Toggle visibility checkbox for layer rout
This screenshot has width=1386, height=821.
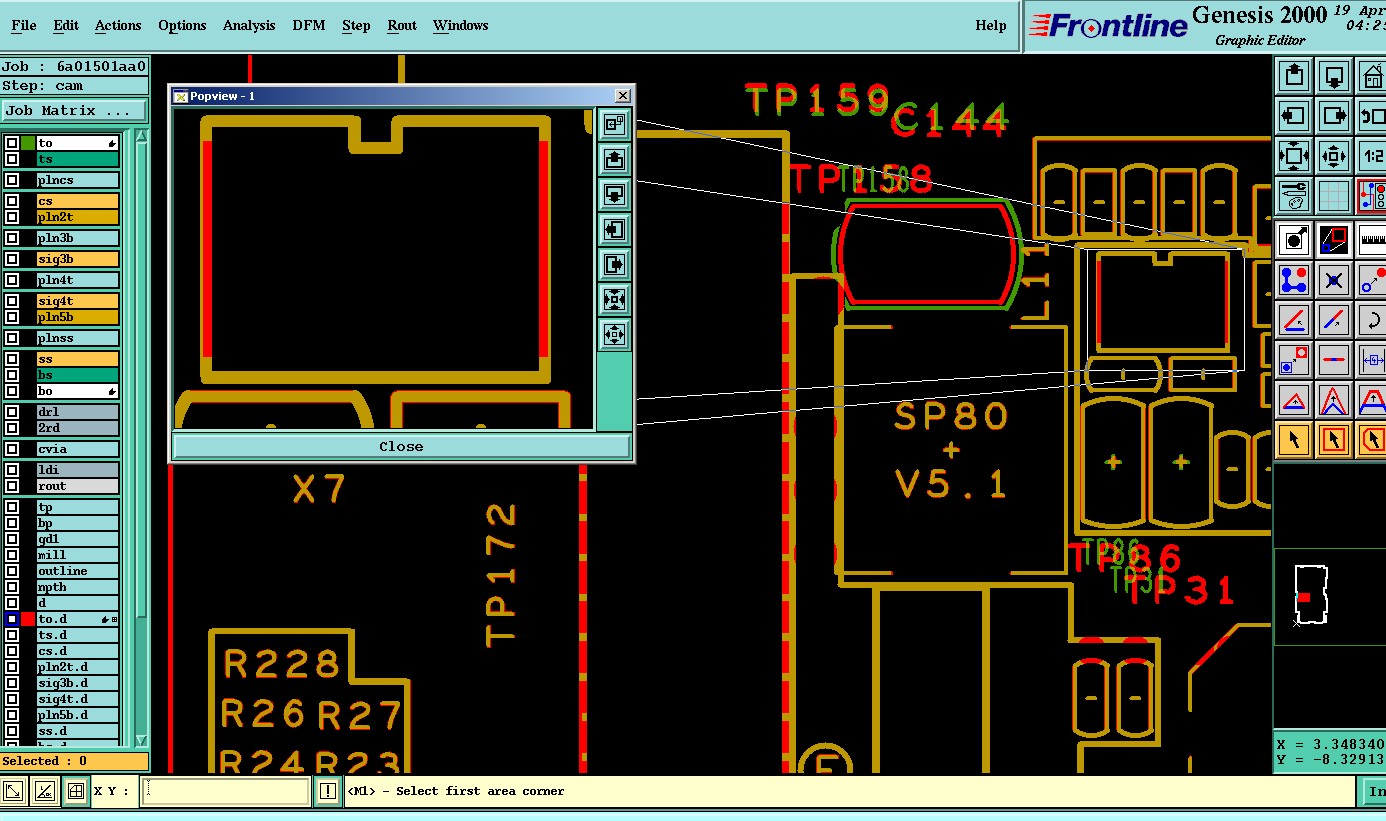point(12,486)
